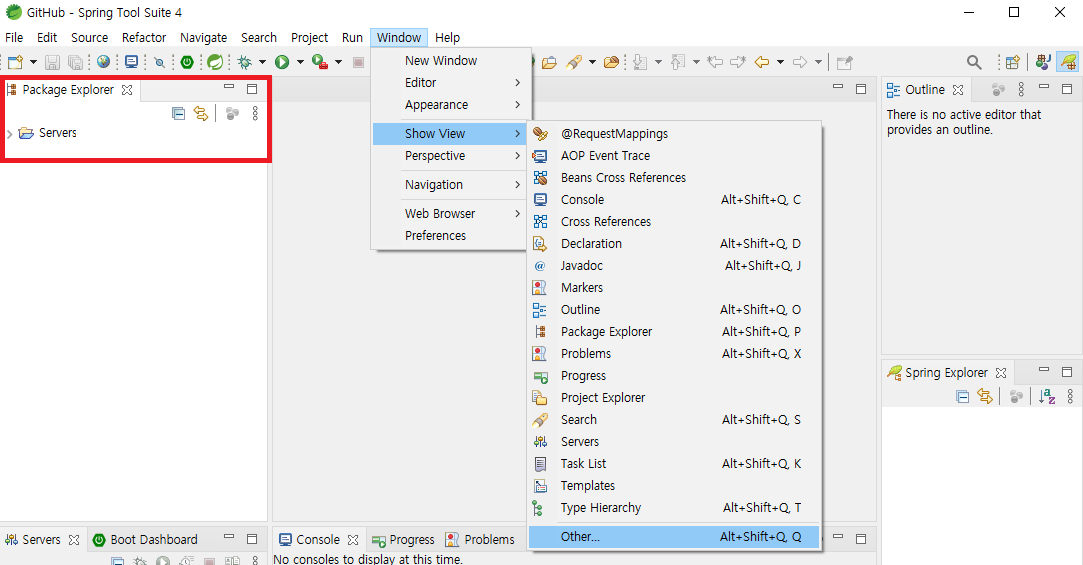Click the Save All icon in toolbar
The height and width of the screenshot is (565, 1083).
(x=75, y=62)
